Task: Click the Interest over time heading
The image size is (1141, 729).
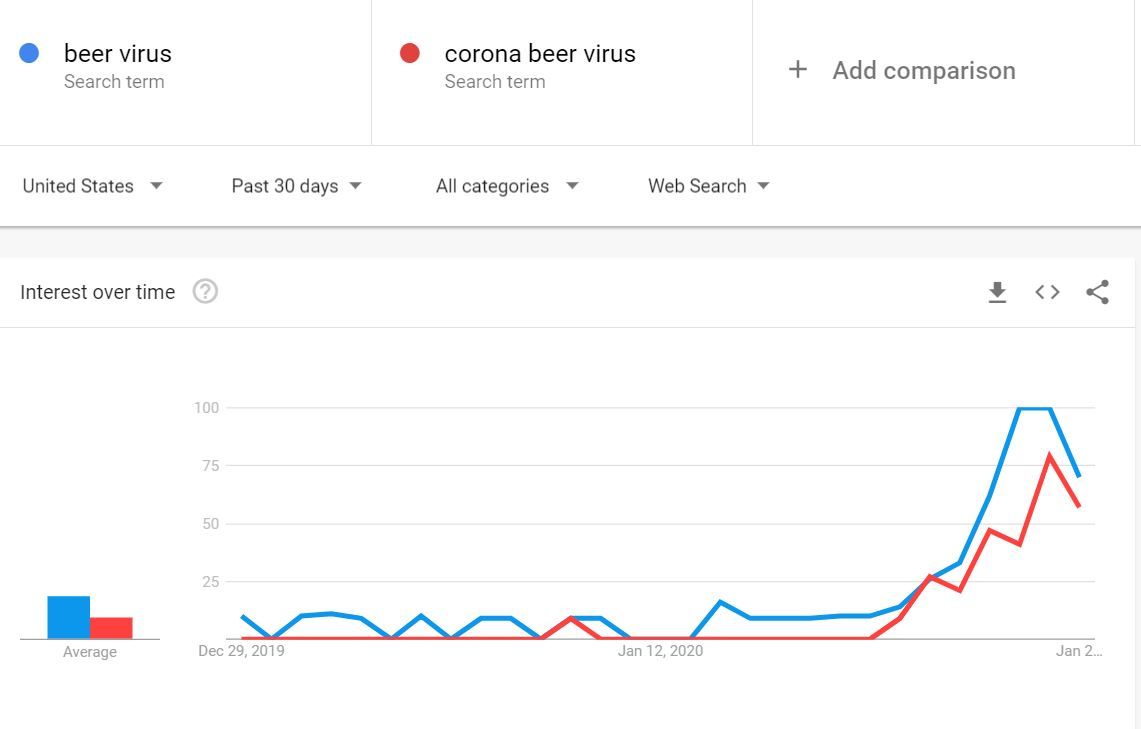Action: pyautogui.click(x=98, y=292)
